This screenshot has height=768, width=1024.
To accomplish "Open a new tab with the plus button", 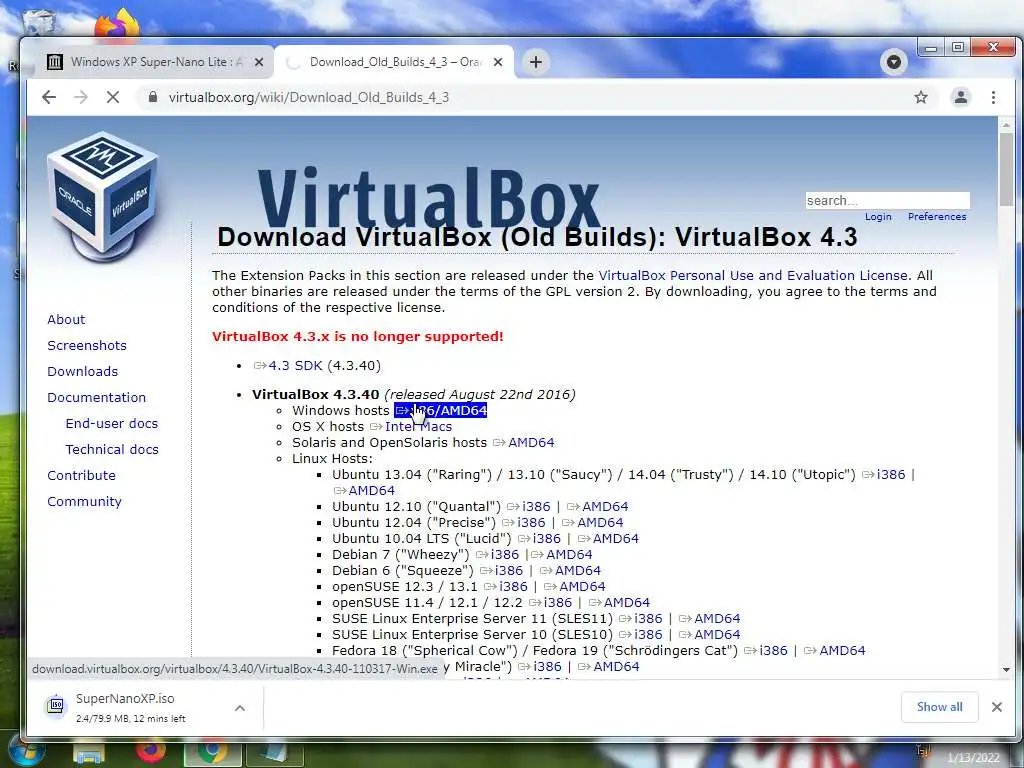I will coord(536,62).
